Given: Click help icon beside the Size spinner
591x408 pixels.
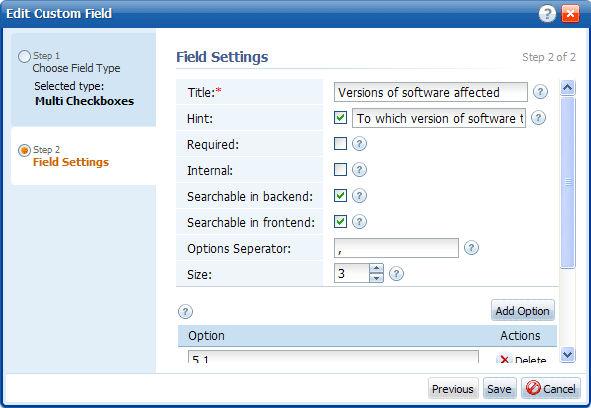Looking at the screenshot, I should coord(396,274).
